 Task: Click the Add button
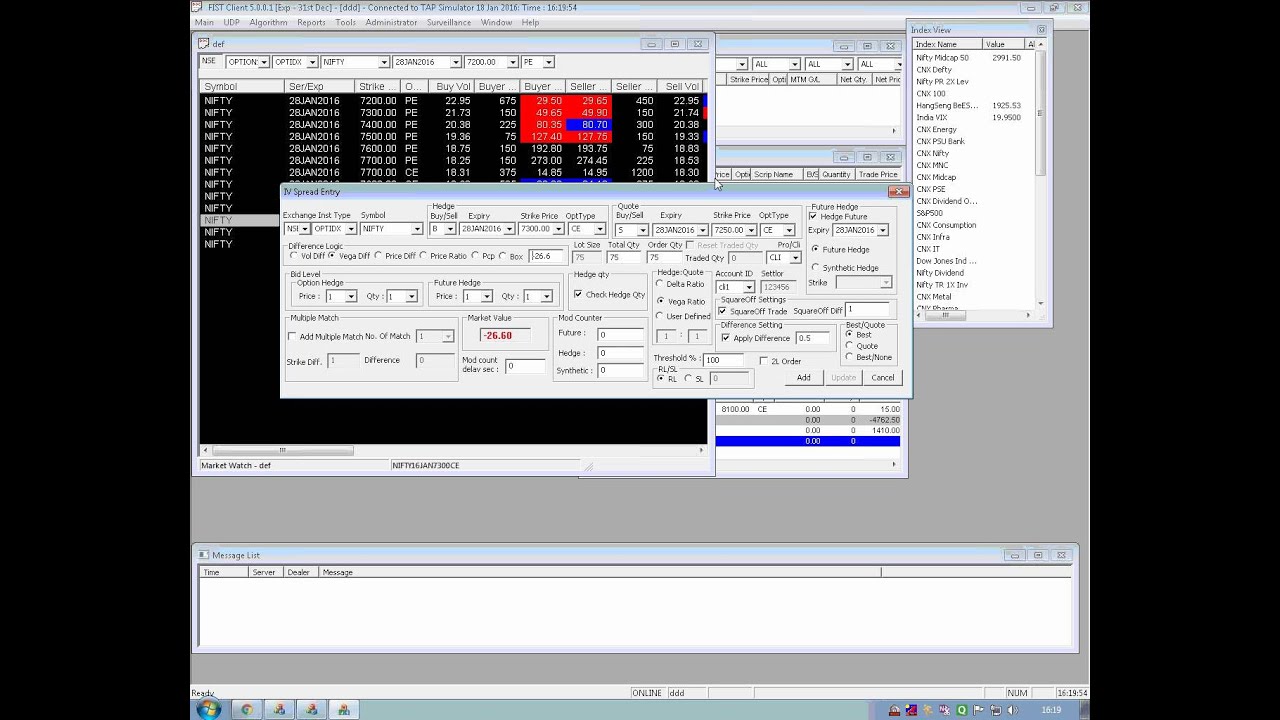[804, 378]
